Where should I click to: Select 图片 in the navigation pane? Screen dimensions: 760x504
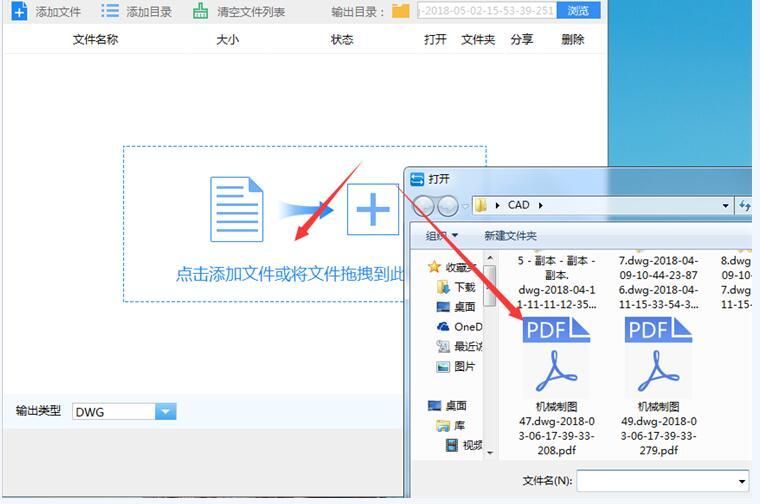[x=457, y=366]
